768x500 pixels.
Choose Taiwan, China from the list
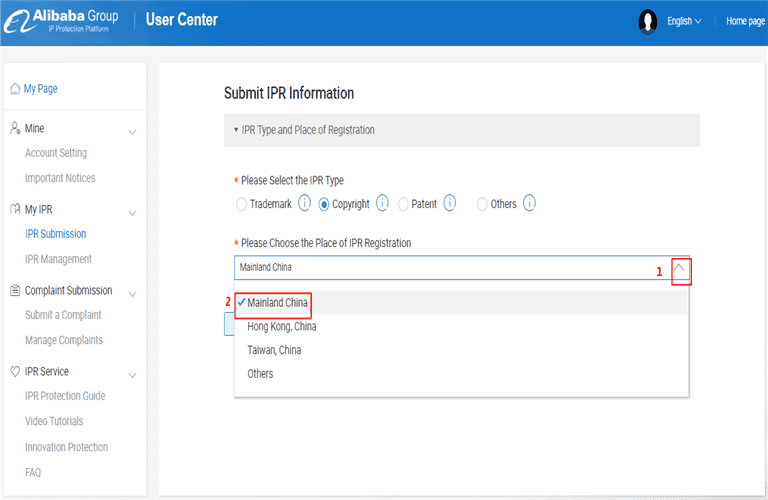coord(274,350)
